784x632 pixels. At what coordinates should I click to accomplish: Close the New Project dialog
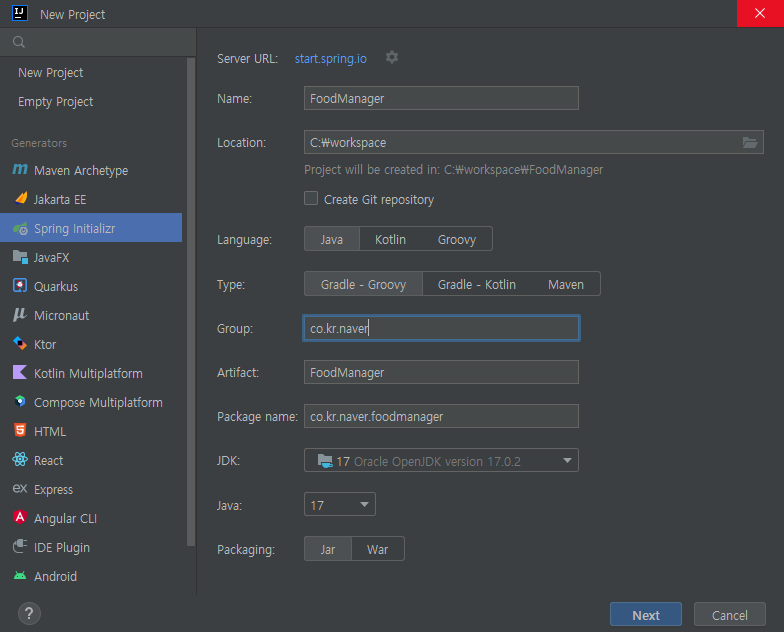click(760, 13)
